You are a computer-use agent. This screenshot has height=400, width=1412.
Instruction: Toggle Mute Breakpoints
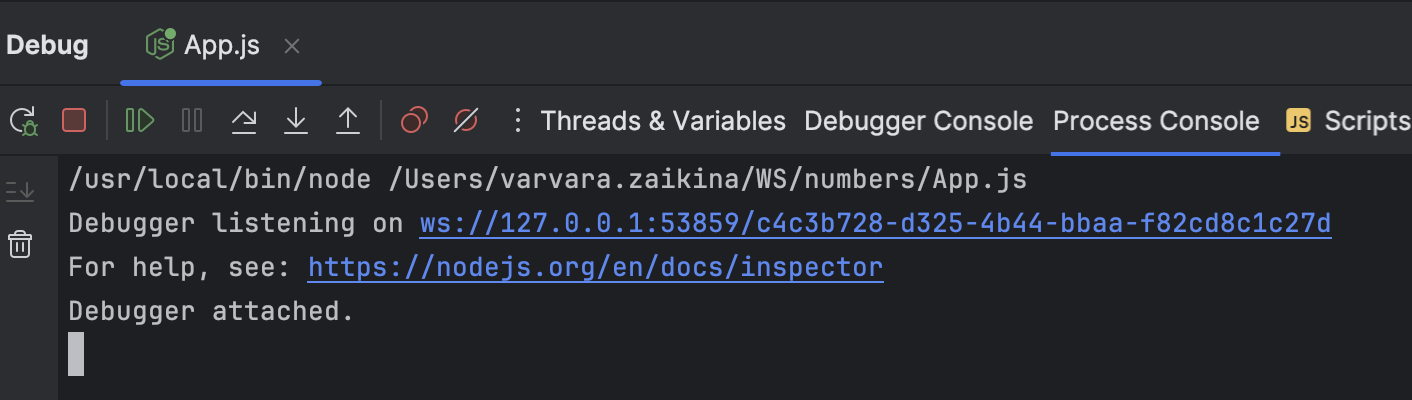(x=465, y=122)
